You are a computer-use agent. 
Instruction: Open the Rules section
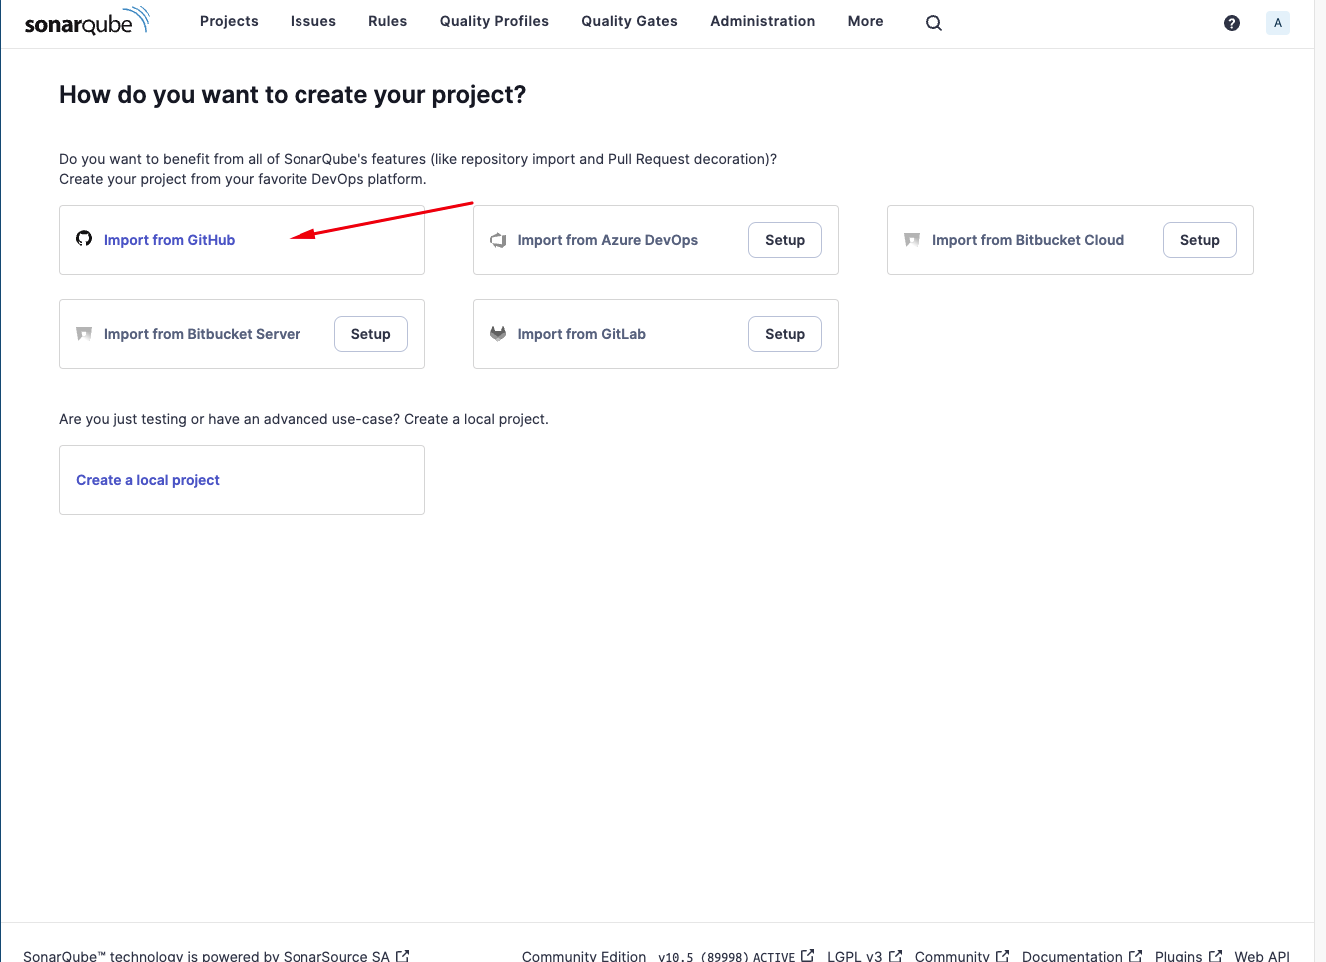[x=388, y=21]
